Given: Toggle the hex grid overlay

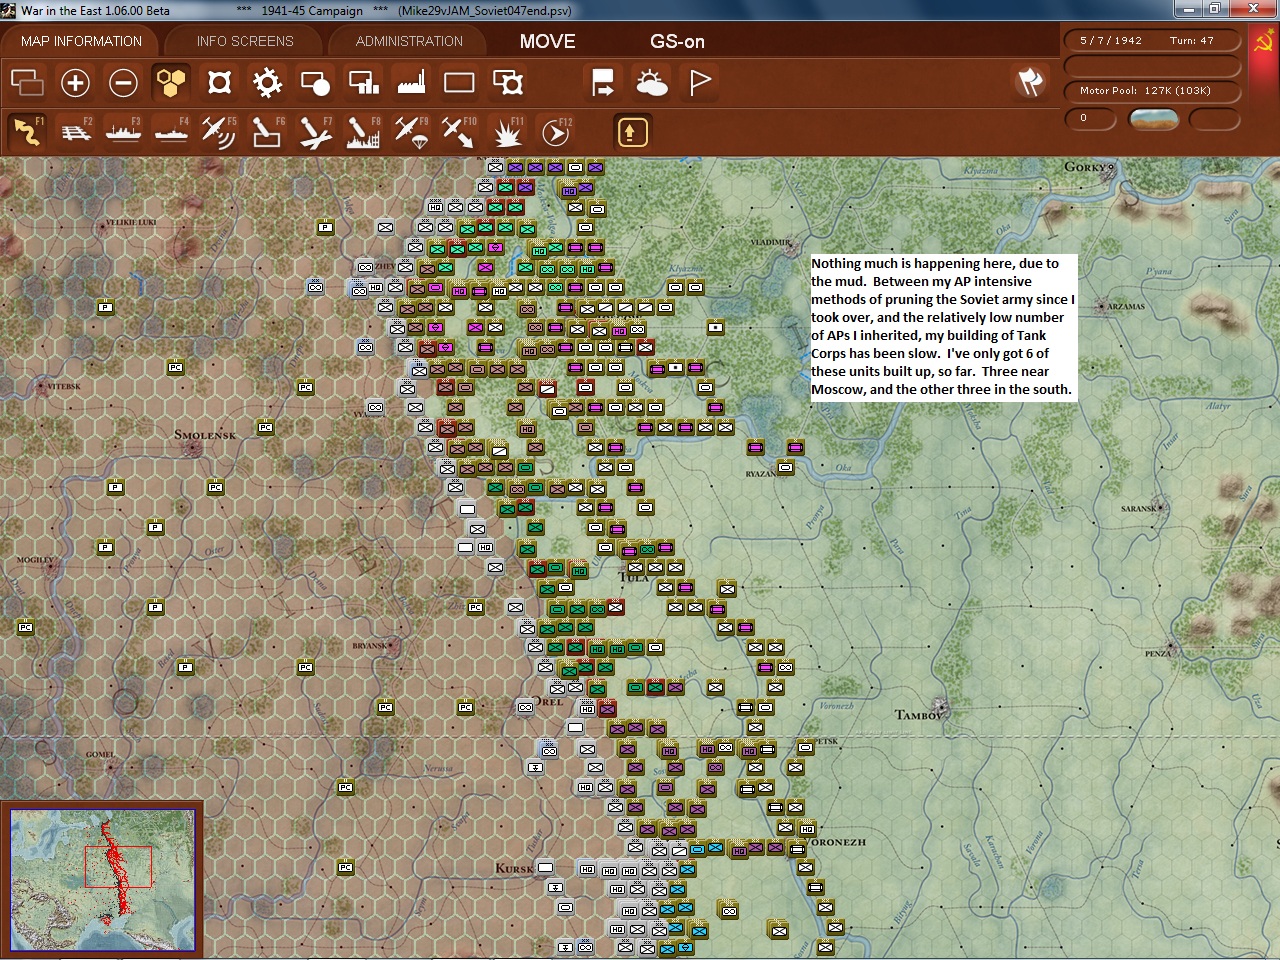Looking at the screenshot, I should coord(171,82).
